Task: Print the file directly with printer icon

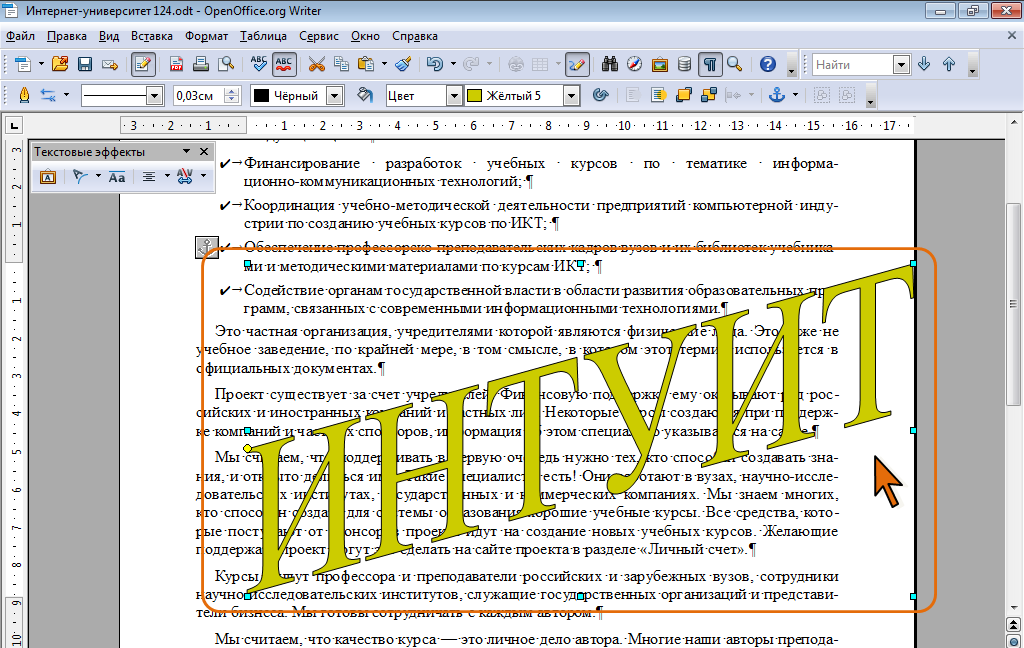Action: coord(201,64)
